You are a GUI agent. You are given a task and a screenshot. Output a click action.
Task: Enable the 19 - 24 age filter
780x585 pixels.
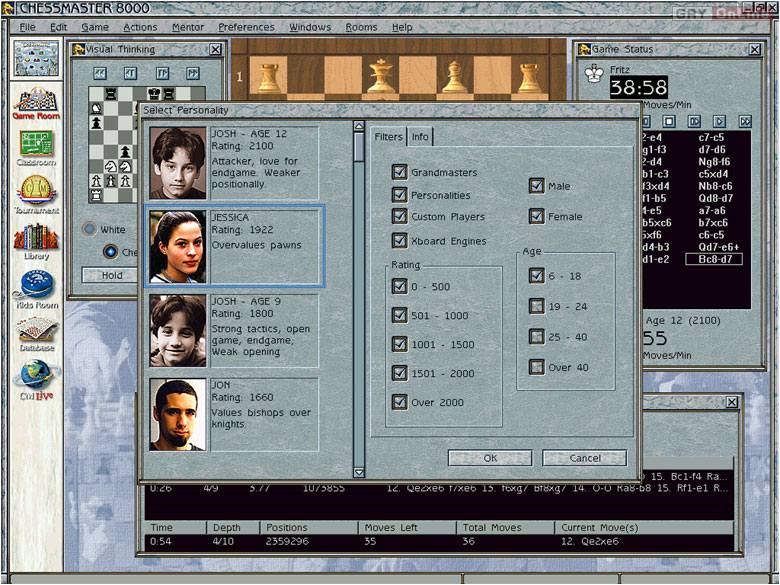pos(537,307)
